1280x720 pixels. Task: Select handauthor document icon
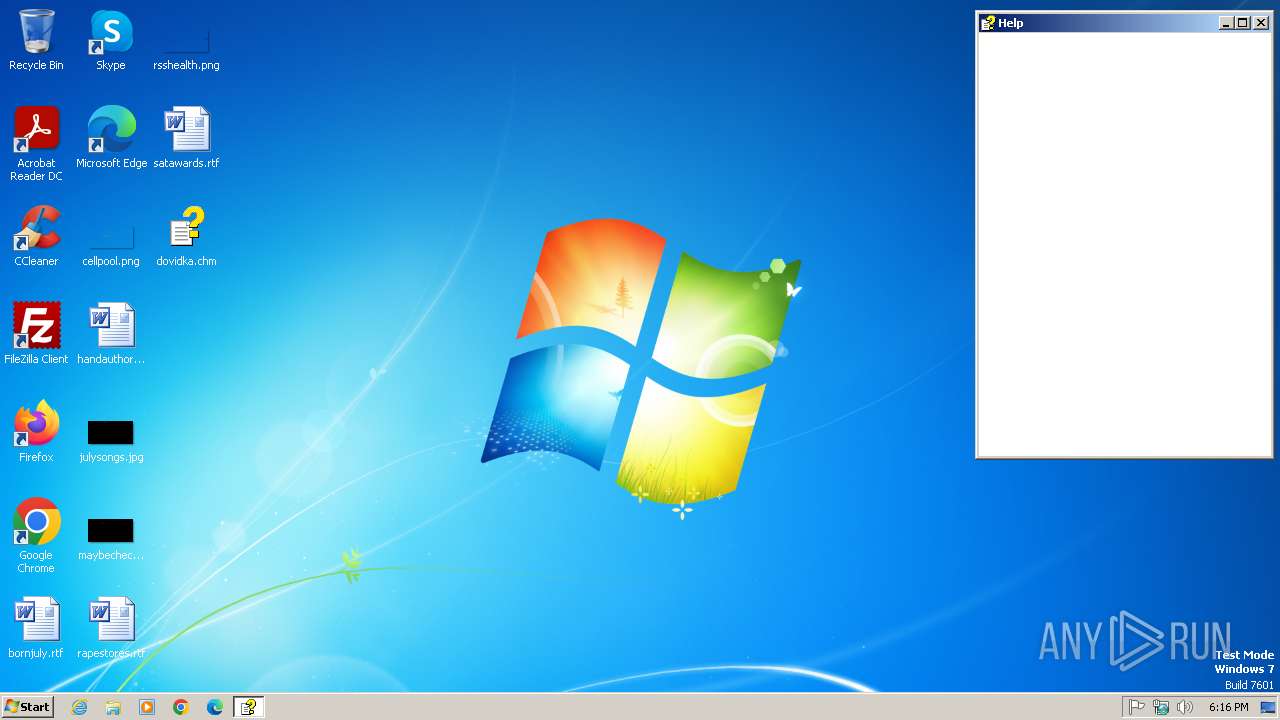(111, 334)
